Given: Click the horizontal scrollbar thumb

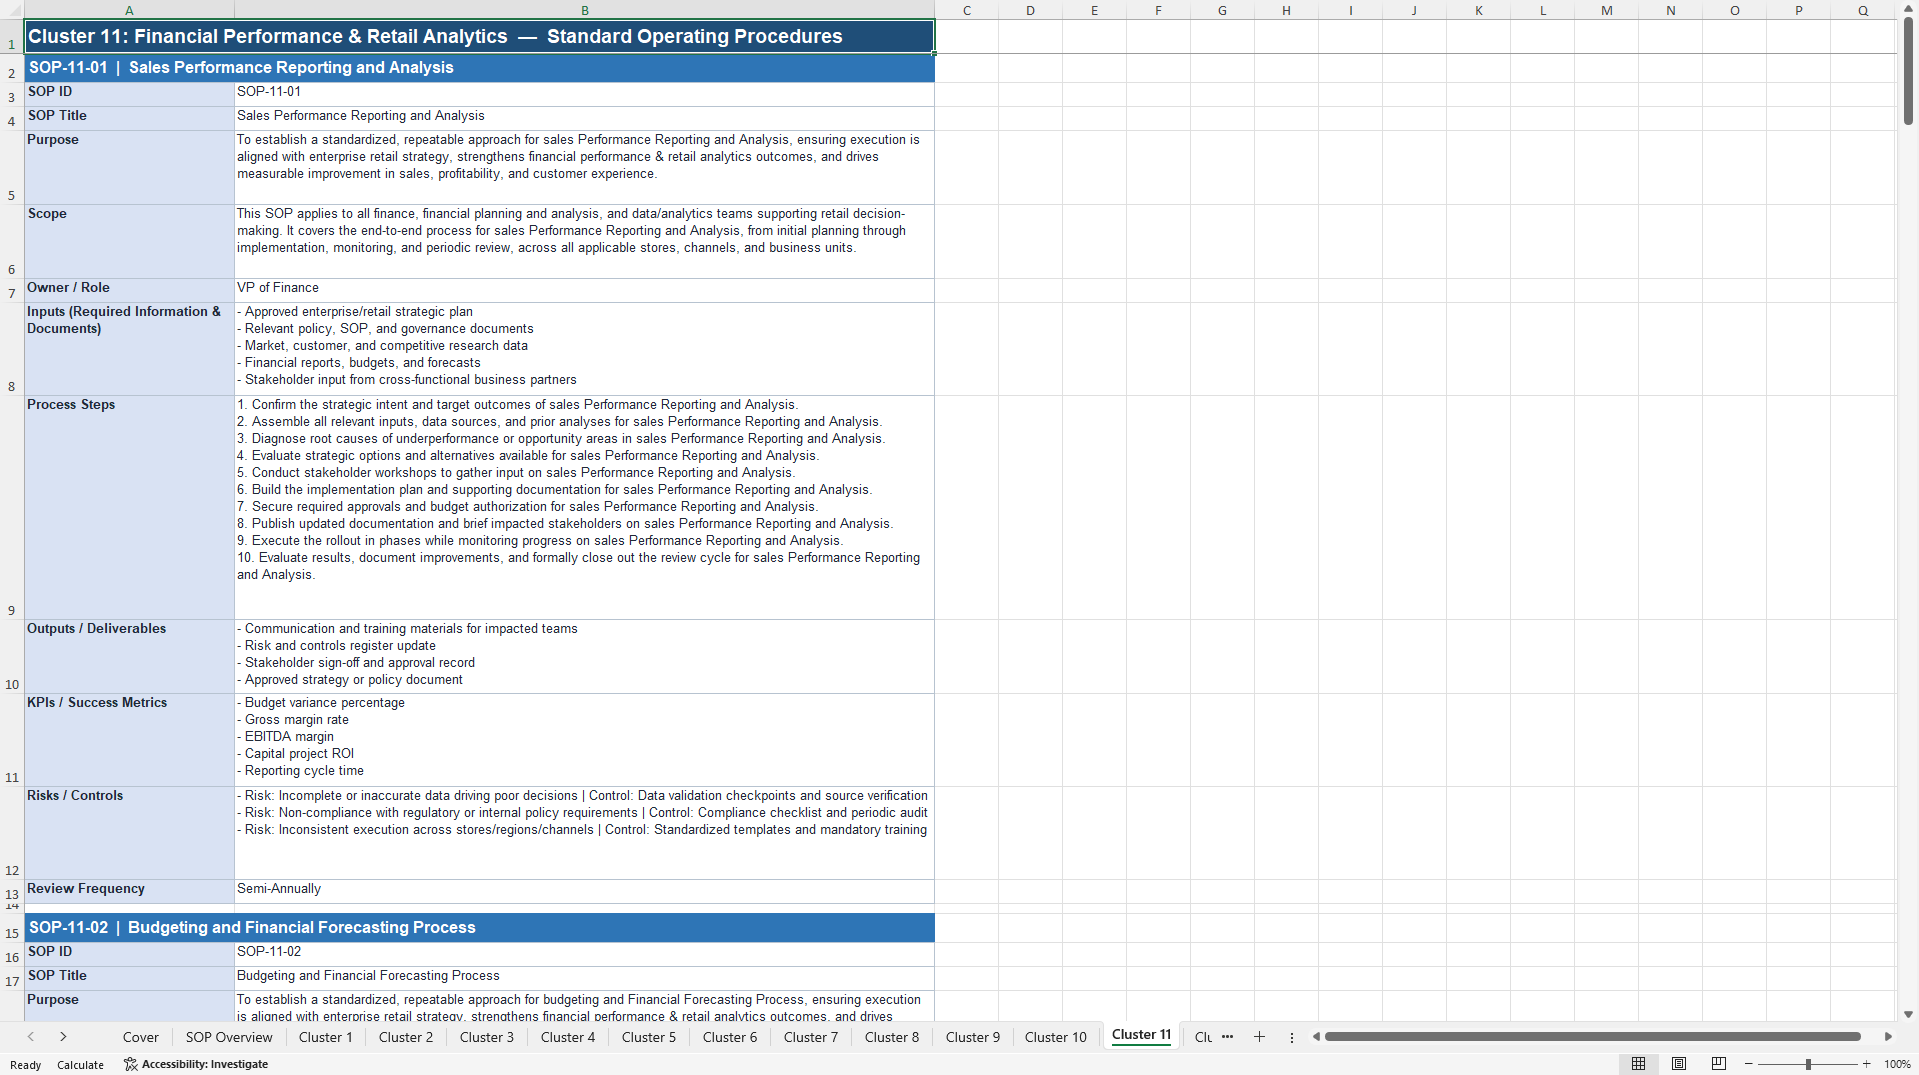Looking at the screenshot, I should point(1592,1037).
